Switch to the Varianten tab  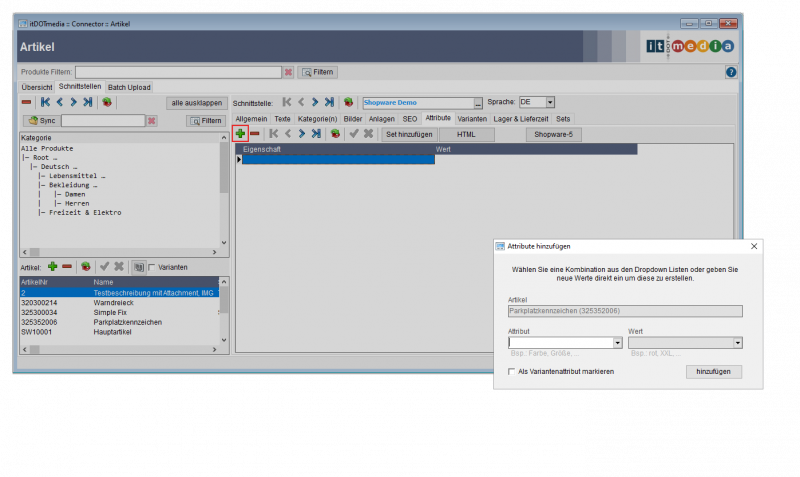[x=471, y=118]
